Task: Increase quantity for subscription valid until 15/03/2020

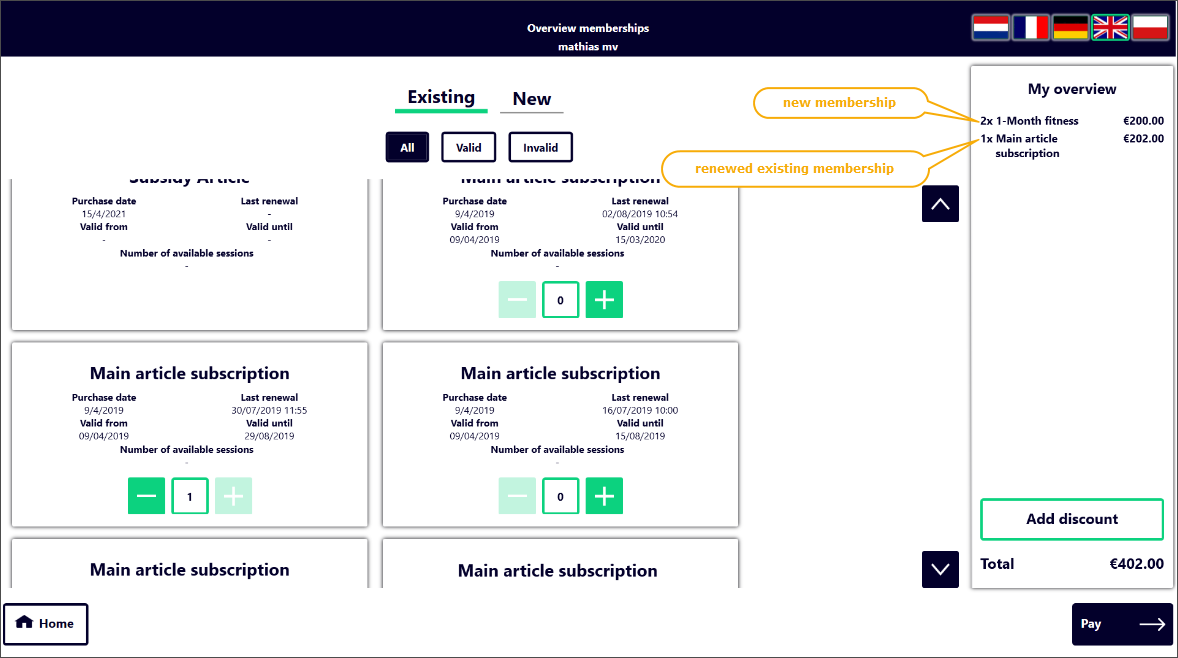Action: point(604,300)
